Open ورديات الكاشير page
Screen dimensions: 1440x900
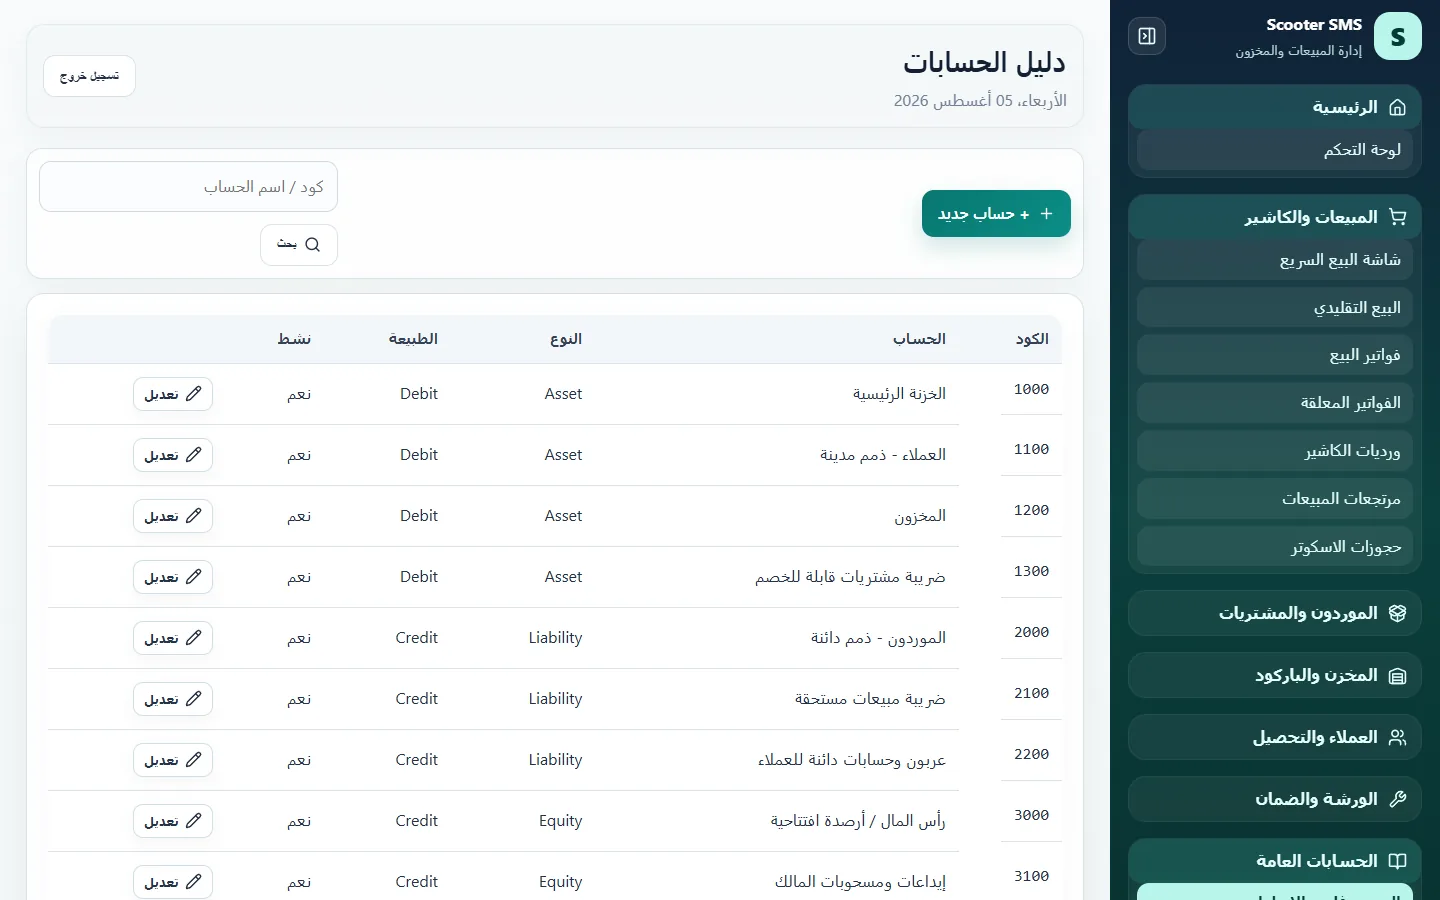1275,451
